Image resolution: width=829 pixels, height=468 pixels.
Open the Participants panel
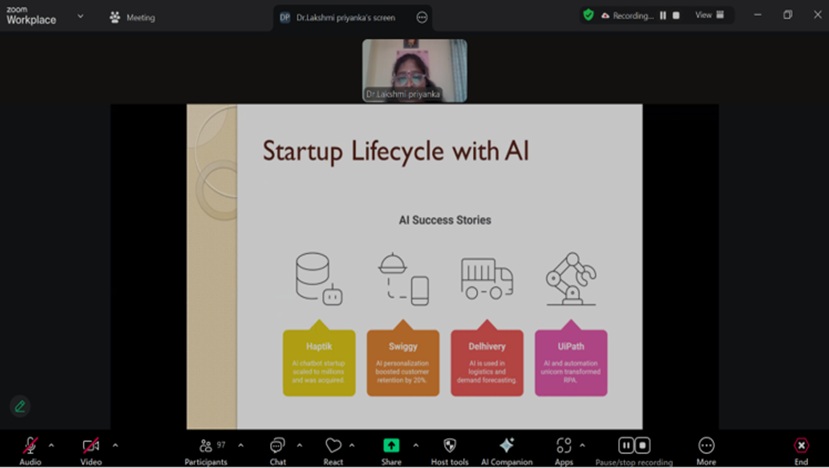click(206, 446)
